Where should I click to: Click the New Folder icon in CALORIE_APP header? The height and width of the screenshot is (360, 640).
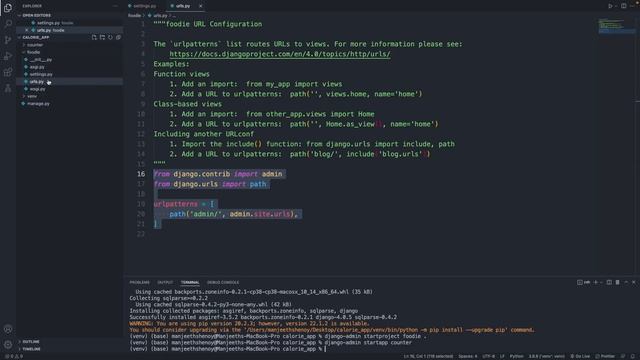[102, 37]
